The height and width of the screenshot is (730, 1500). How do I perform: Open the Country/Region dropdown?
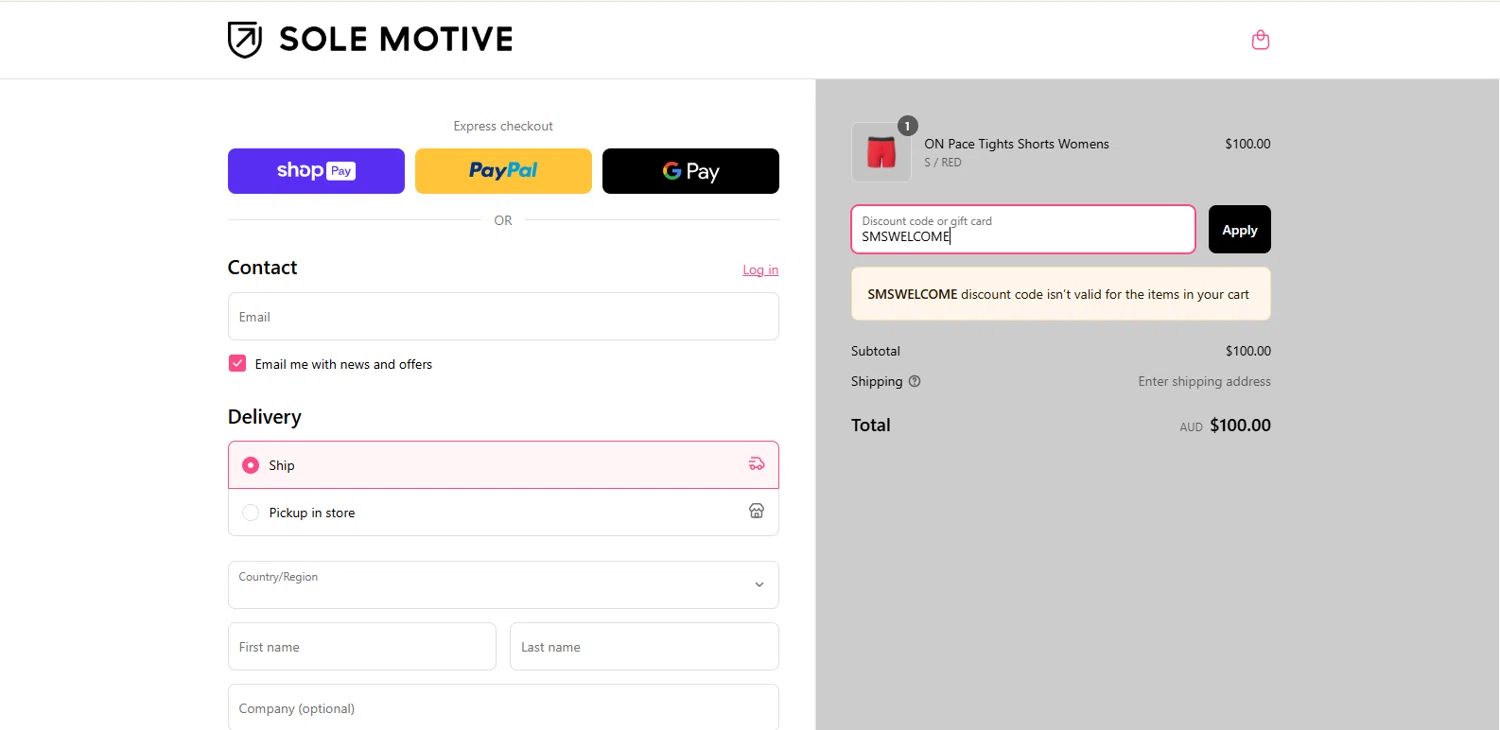pos(503,585)
